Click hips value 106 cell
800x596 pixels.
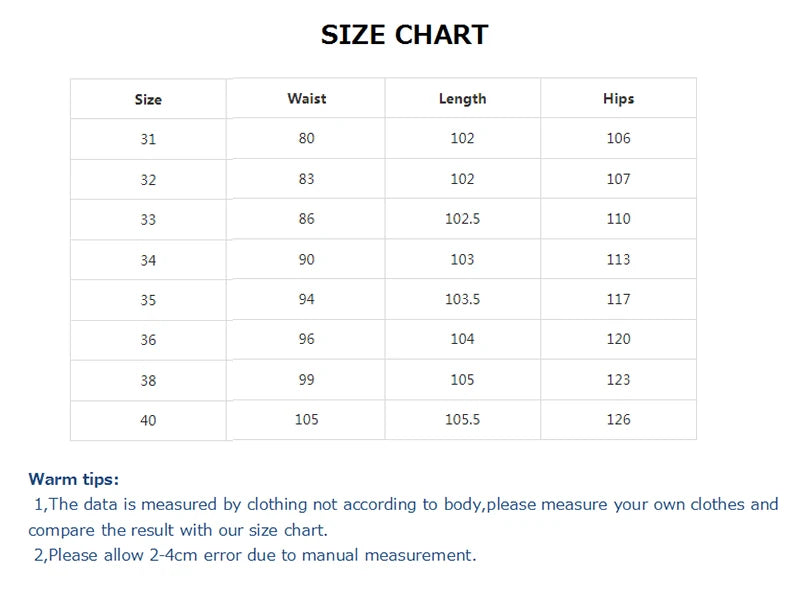tap(618, 138)
